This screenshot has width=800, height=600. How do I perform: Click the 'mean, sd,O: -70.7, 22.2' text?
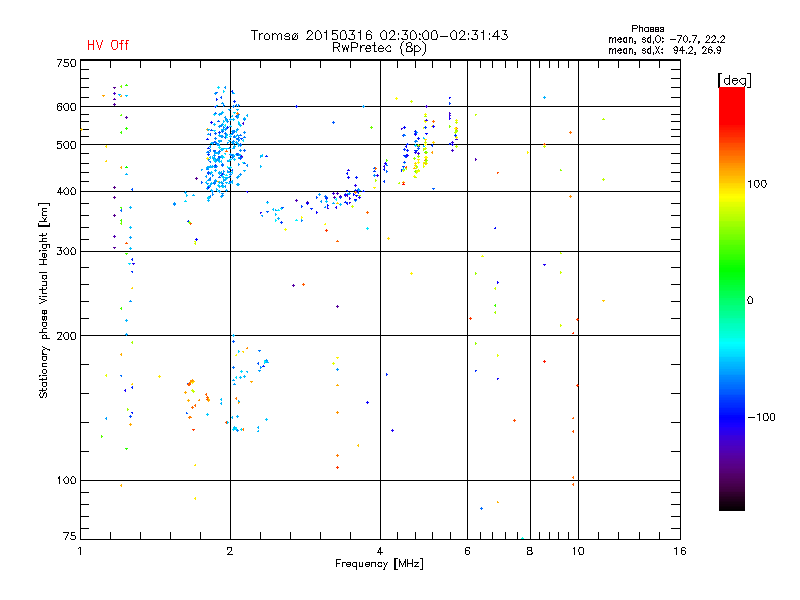[x=666, y=39]
